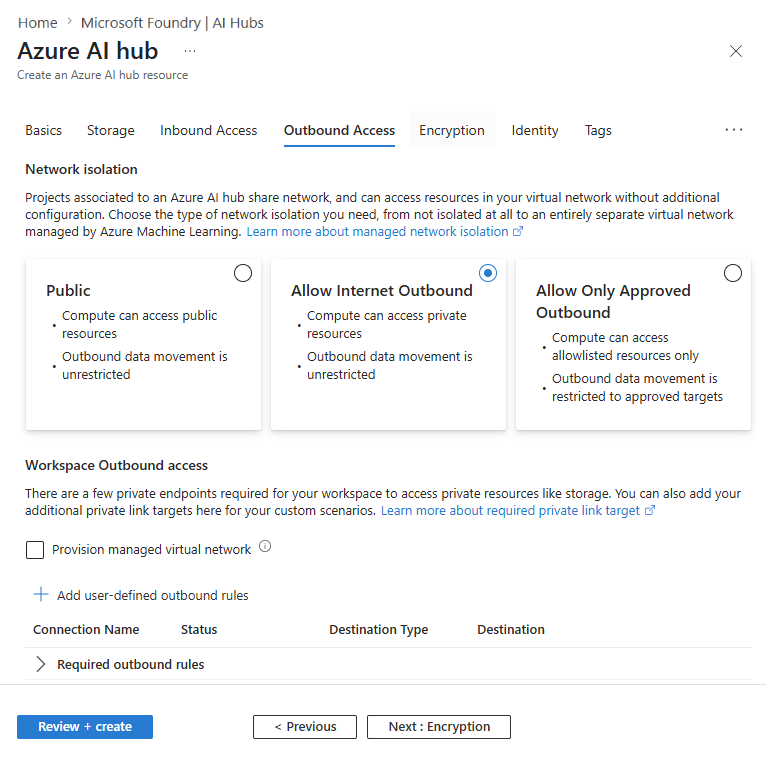Expand Required outbound rules row
766x761 pixels.
pyautogui.click(x=41, y=664)
